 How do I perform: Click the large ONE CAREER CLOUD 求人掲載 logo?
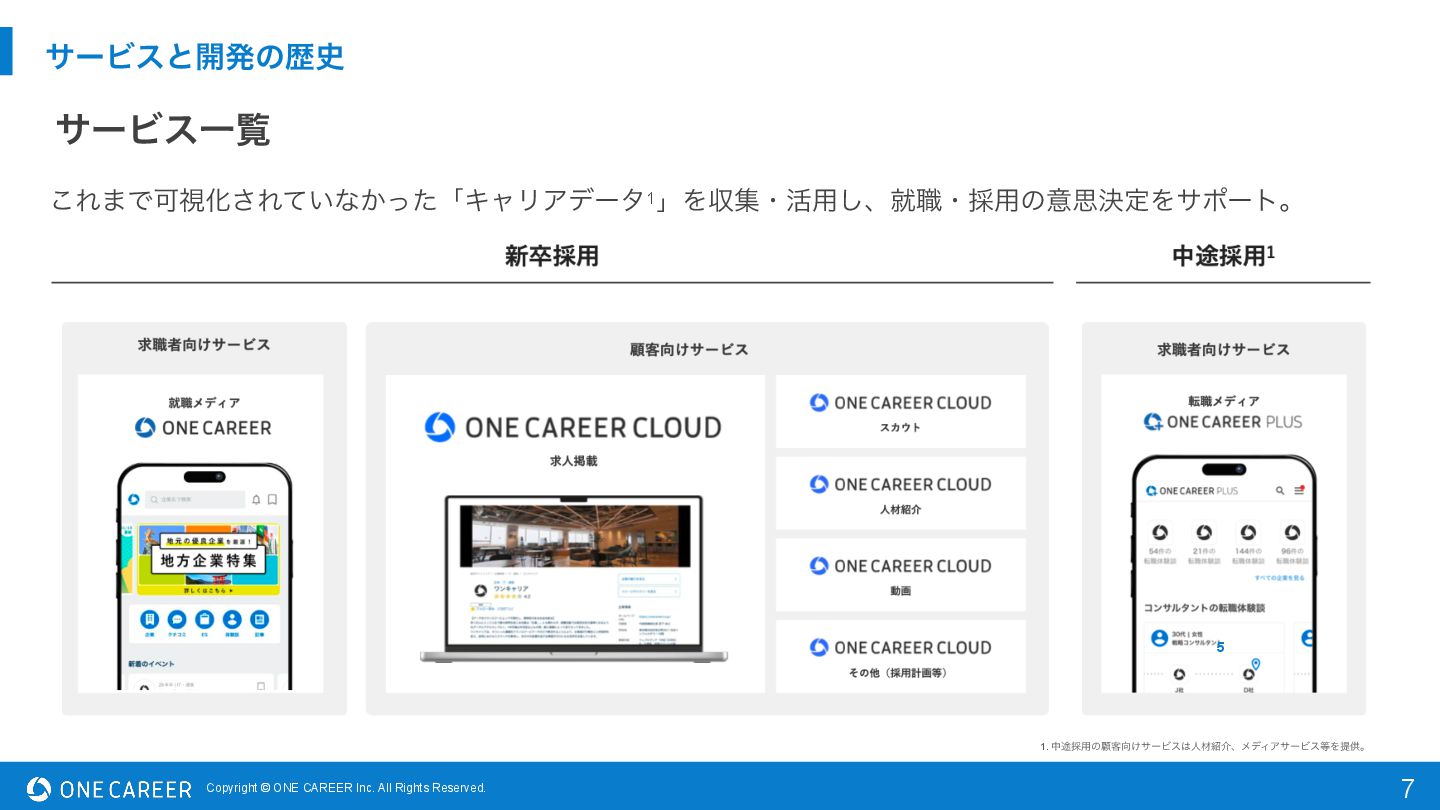pyautogui.click(x=573, y=427)
